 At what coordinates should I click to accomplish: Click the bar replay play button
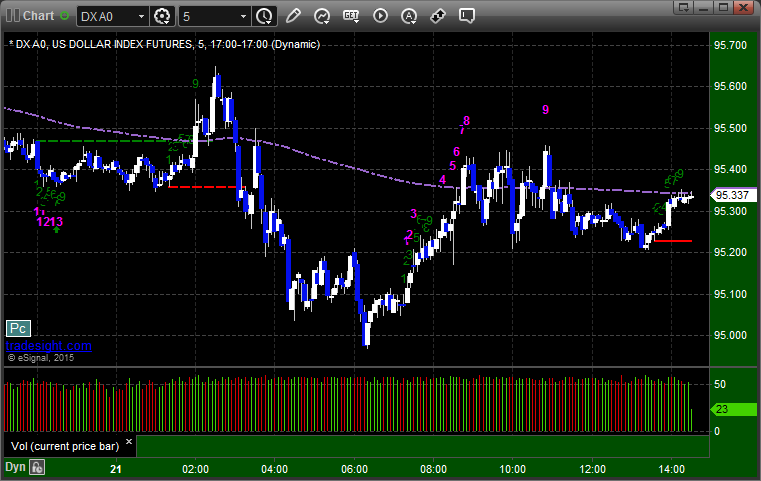(380, 16)
